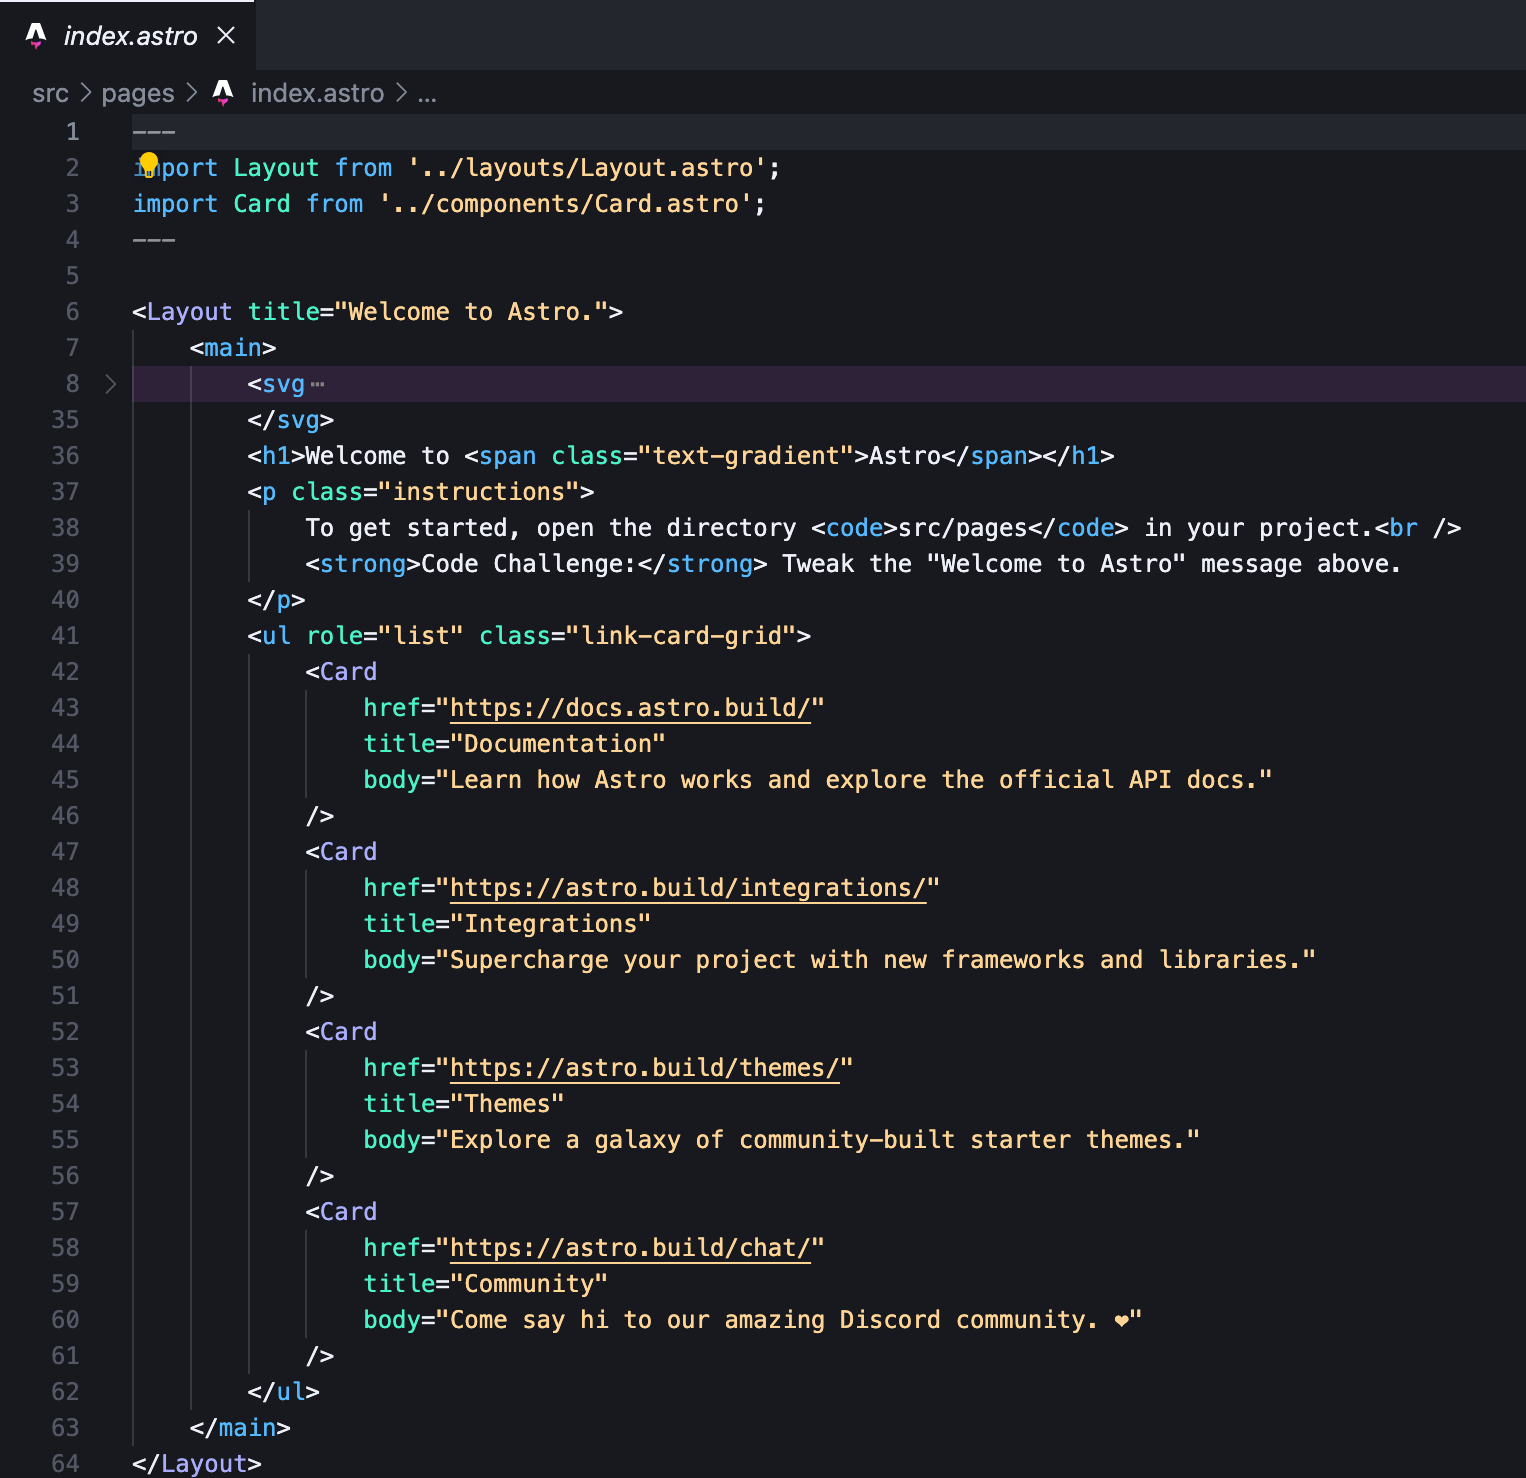Click the closing p tag on line 40
The width and height of the screenshot is (1526, 1478).
click(x=277, y=600)
